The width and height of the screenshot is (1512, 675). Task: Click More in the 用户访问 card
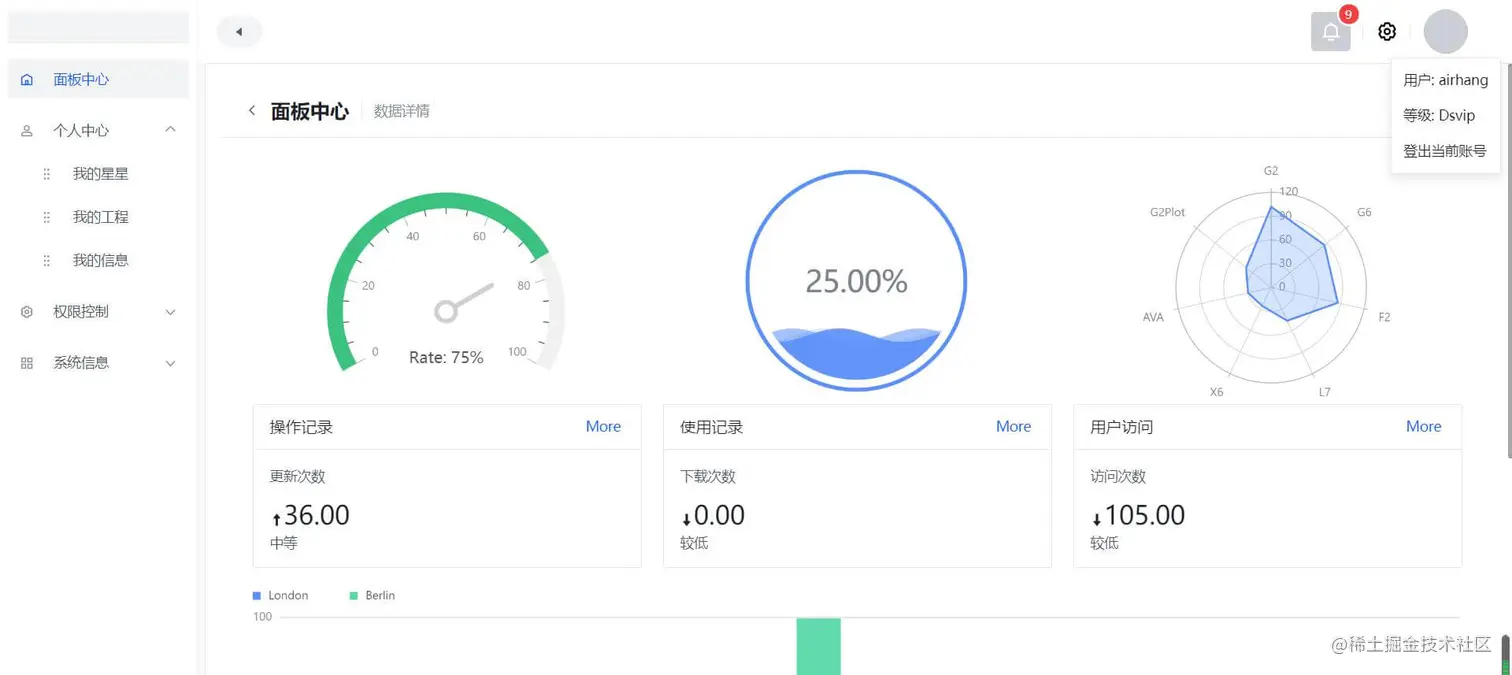(1423, 427)
